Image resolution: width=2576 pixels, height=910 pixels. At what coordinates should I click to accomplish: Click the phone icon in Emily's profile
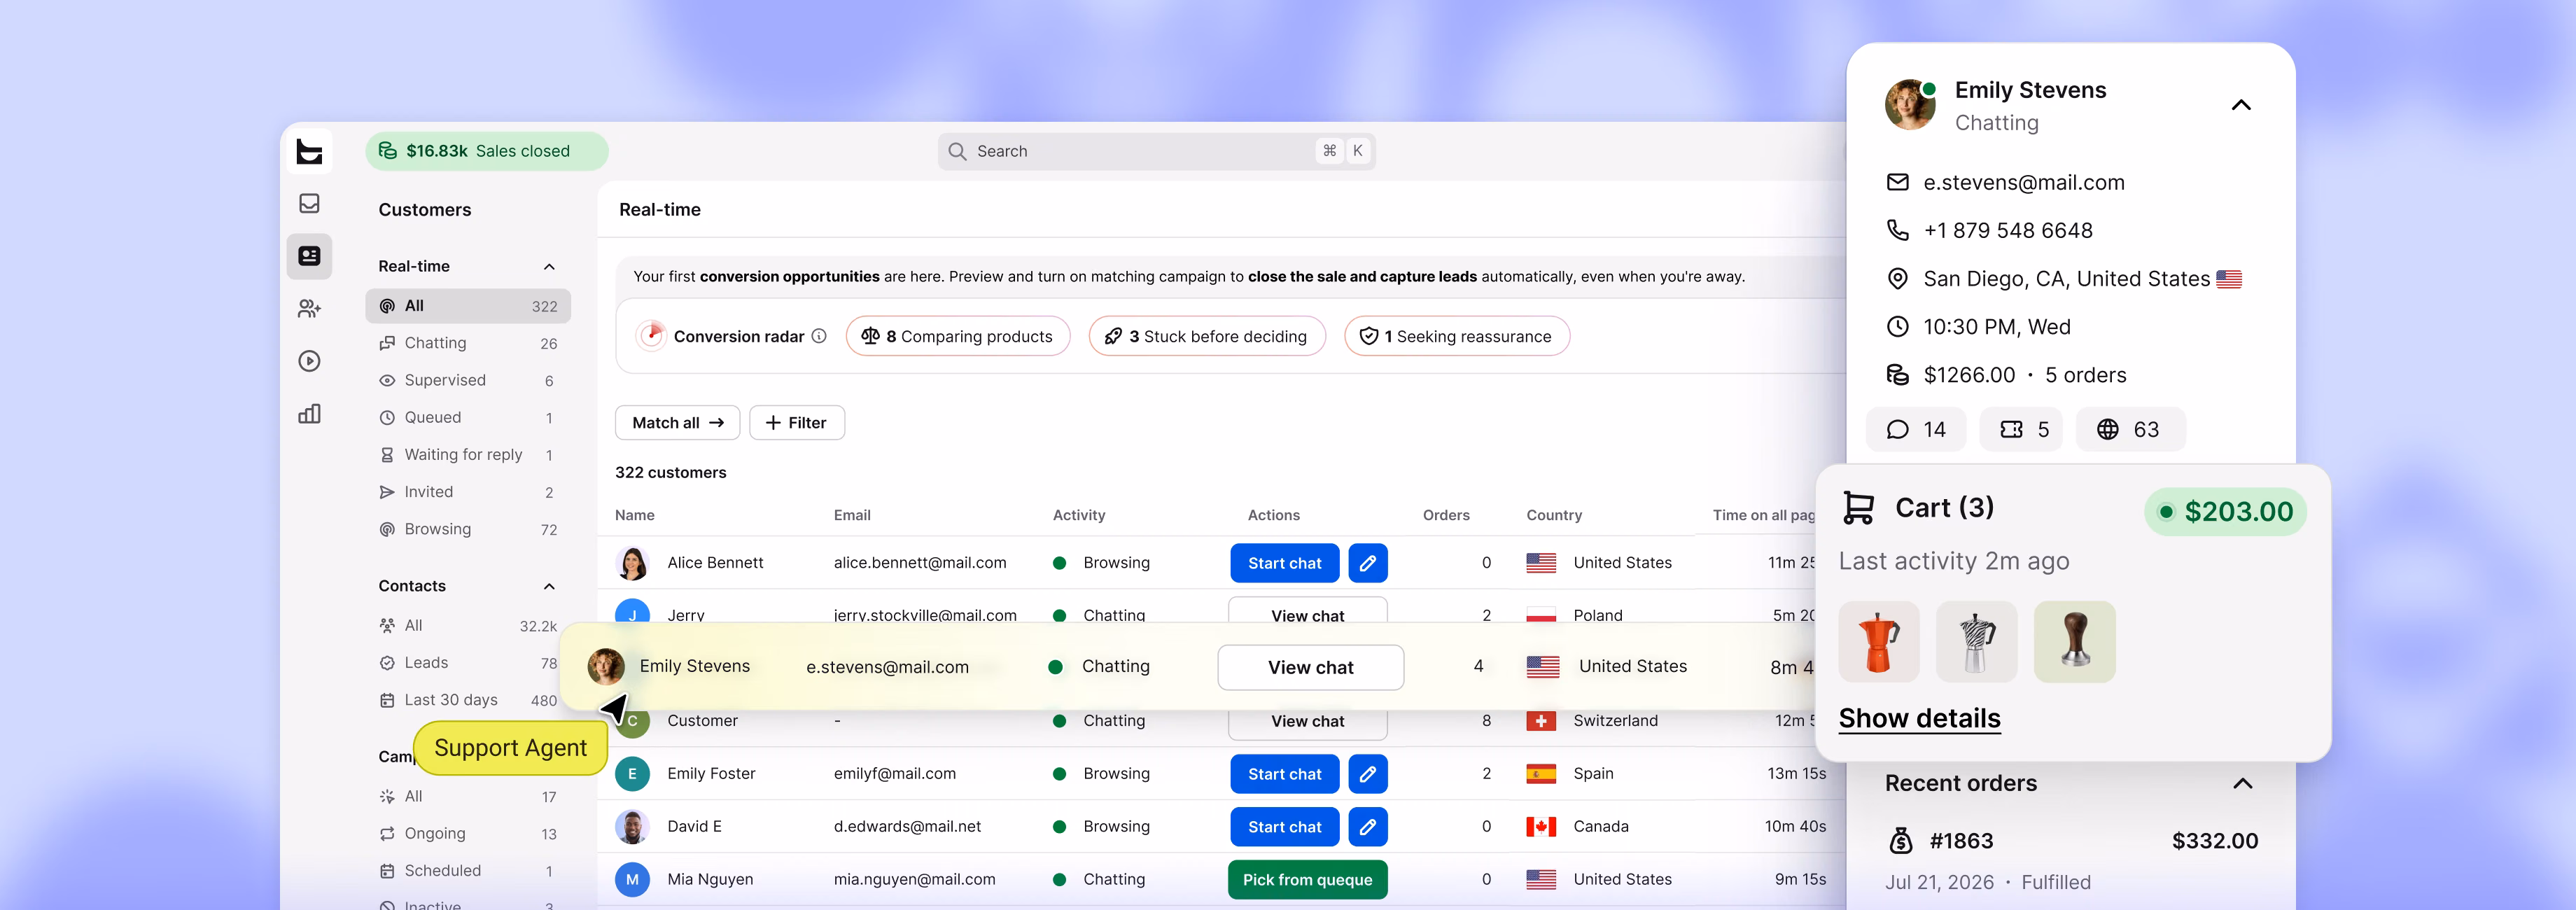click(x=1897, y=230)
